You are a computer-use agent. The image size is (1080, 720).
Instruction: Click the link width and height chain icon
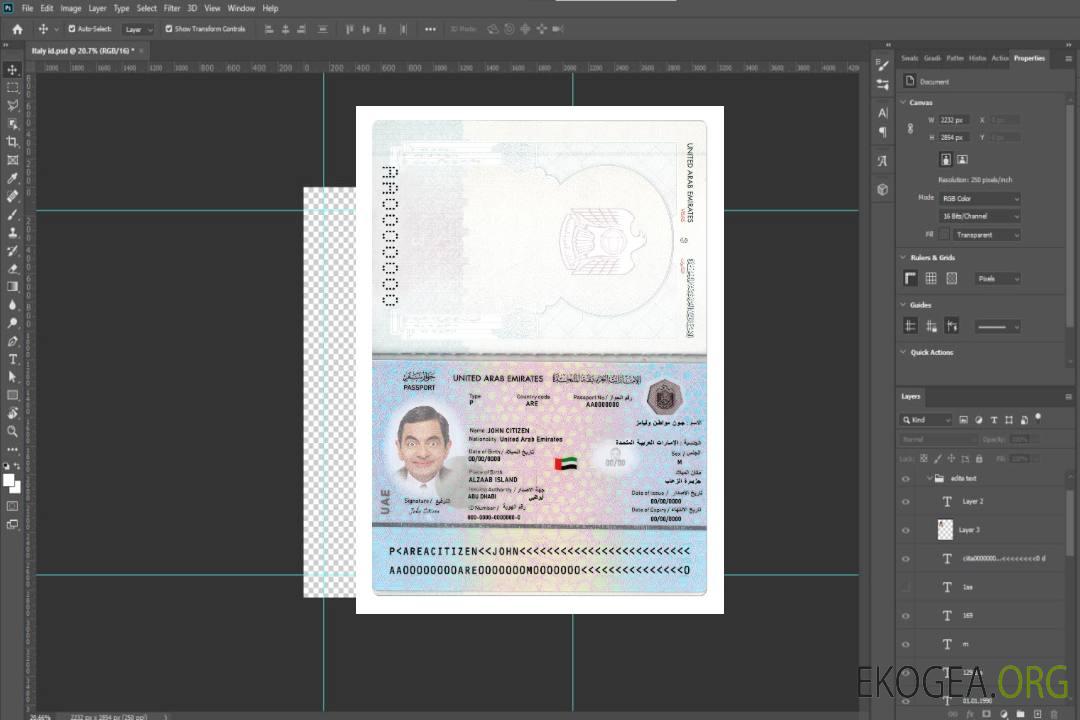click(x=911, y=129)
